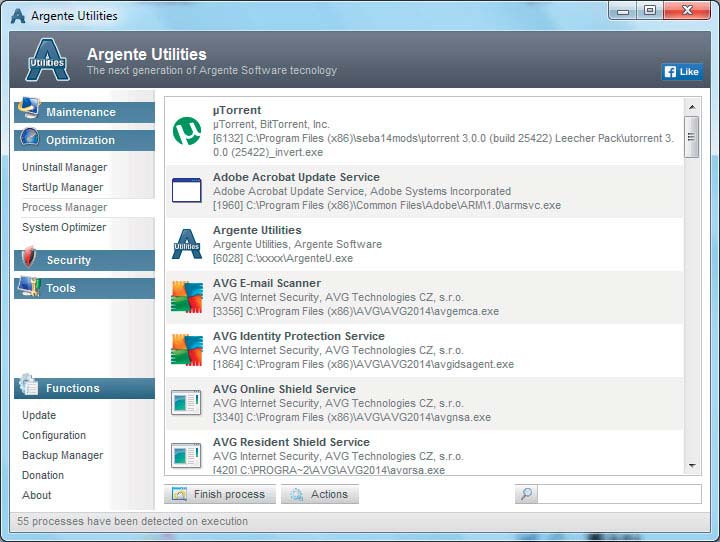Minimize the Argente Utilities window
The width and height of the screenshot is (720, 542).
point(623,11)
